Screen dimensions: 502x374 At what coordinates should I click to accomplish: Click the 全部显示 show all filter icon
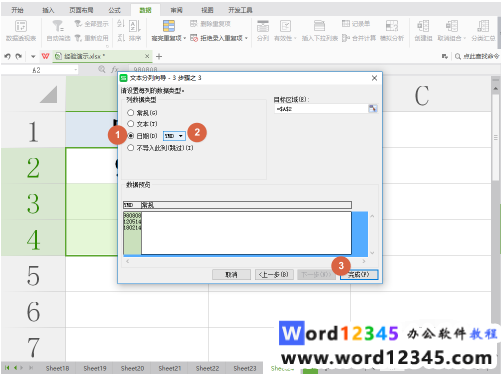click(x=78, y=24)
